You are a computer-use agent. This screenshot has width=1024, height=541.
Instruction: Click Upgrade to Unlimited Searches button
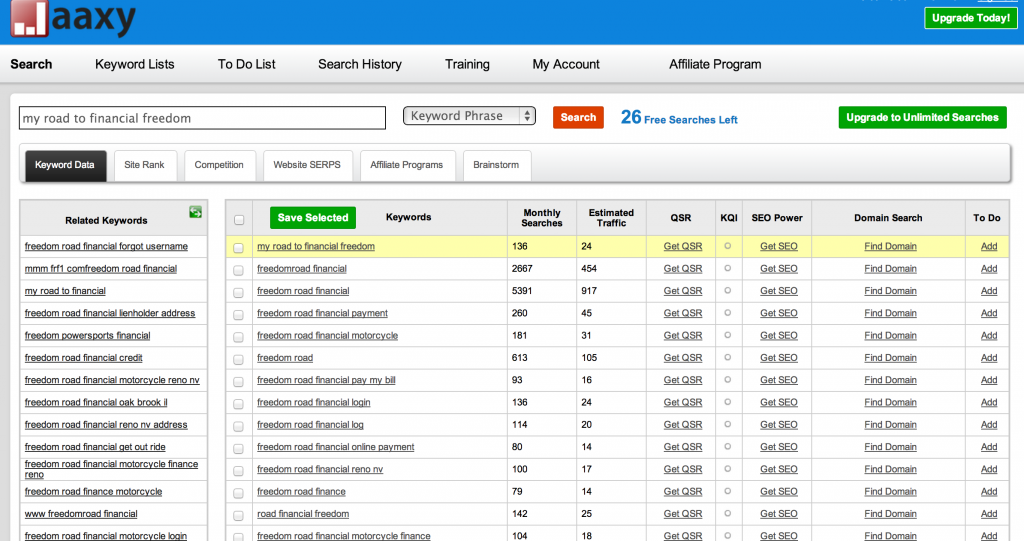922,117
